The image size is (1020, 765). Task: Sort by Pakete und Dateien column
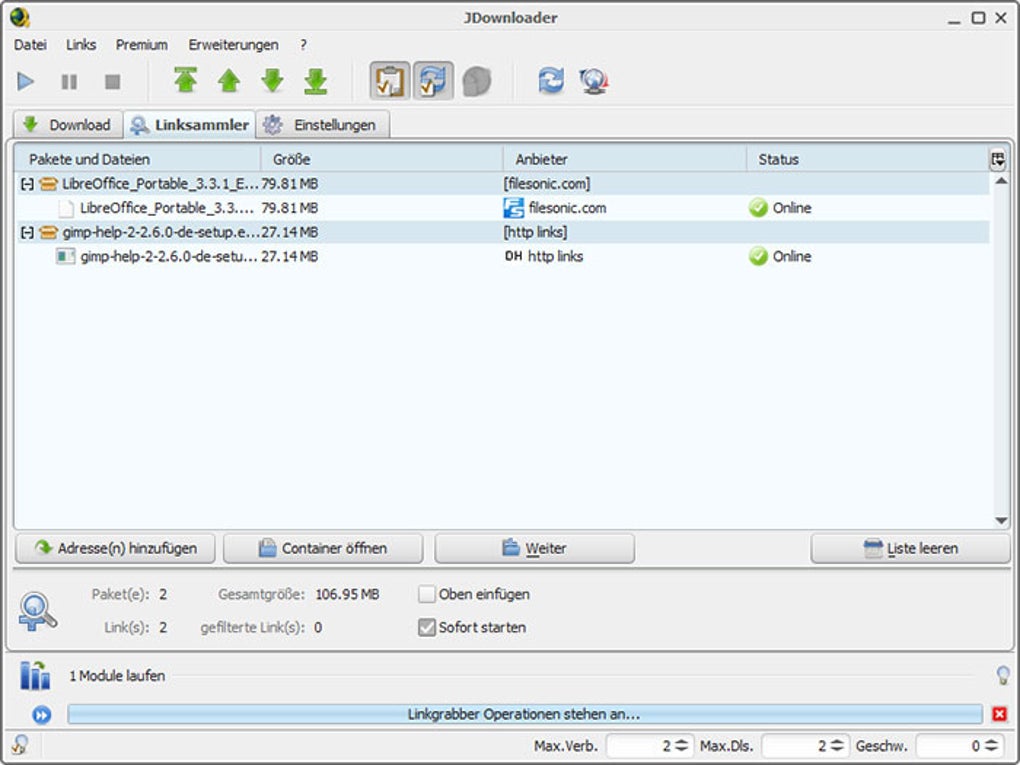(137, 159)
